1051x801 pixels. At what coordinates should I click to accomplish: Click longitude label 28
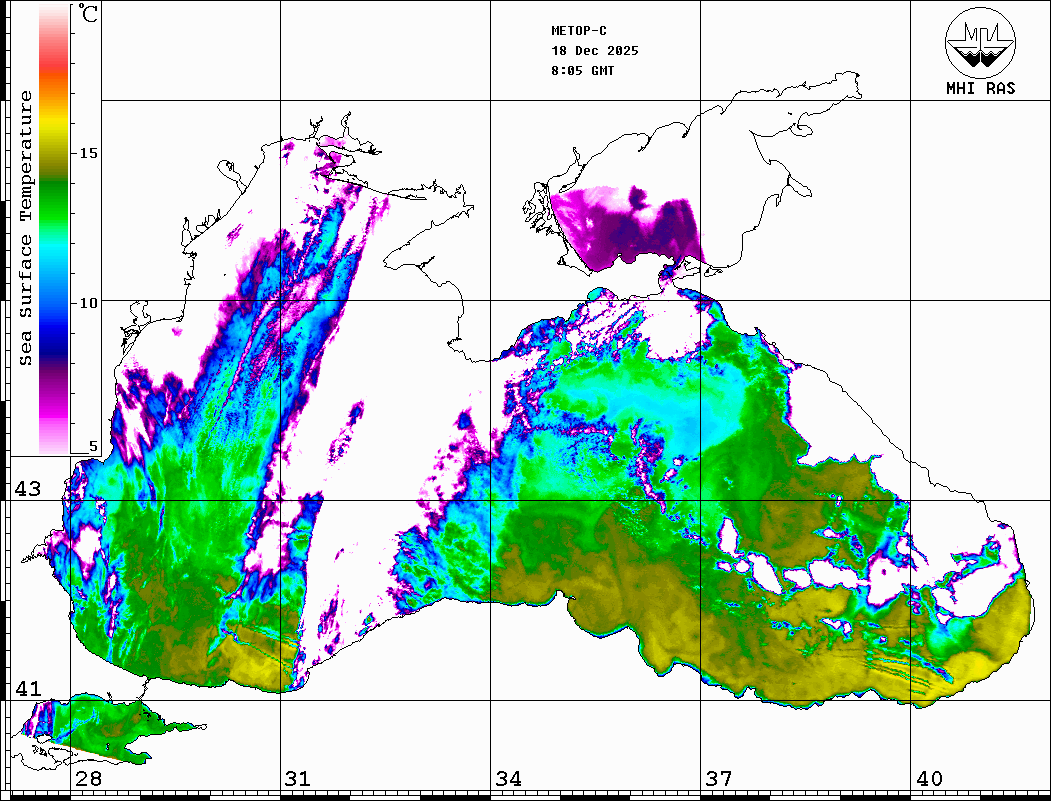[x=88, y=779]
